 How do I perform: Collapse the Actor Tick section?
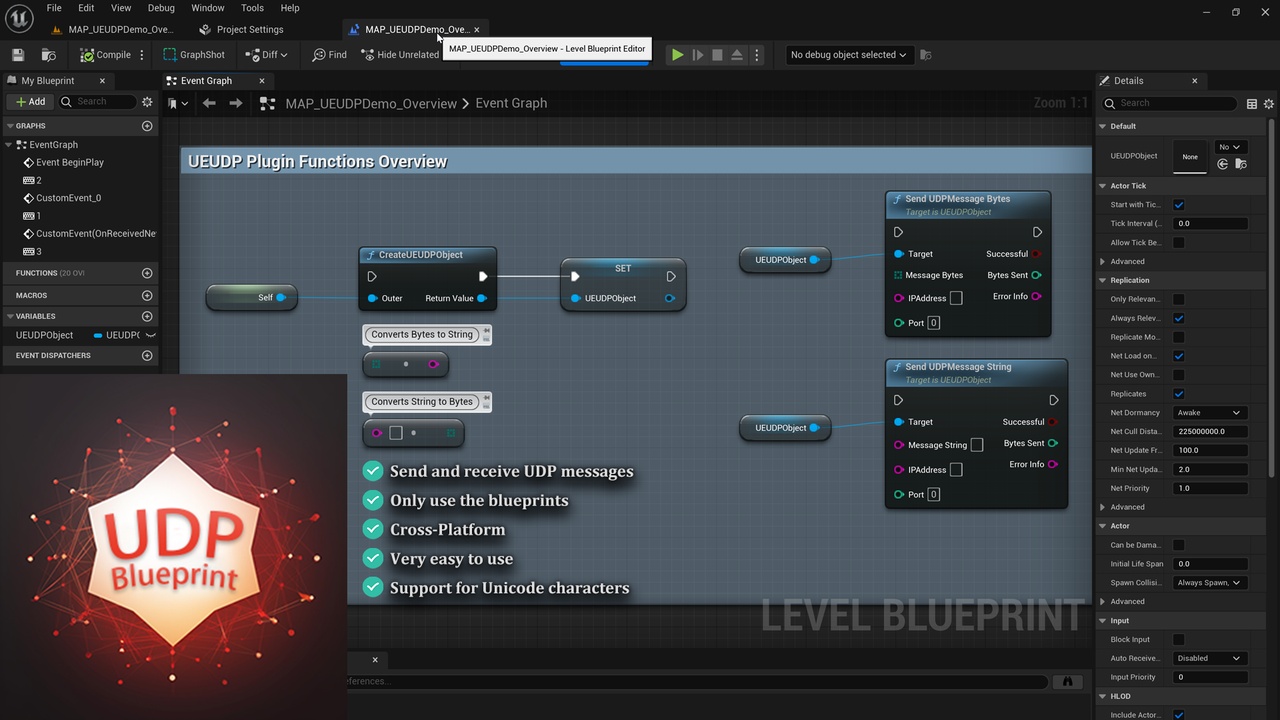(1103, 186)
